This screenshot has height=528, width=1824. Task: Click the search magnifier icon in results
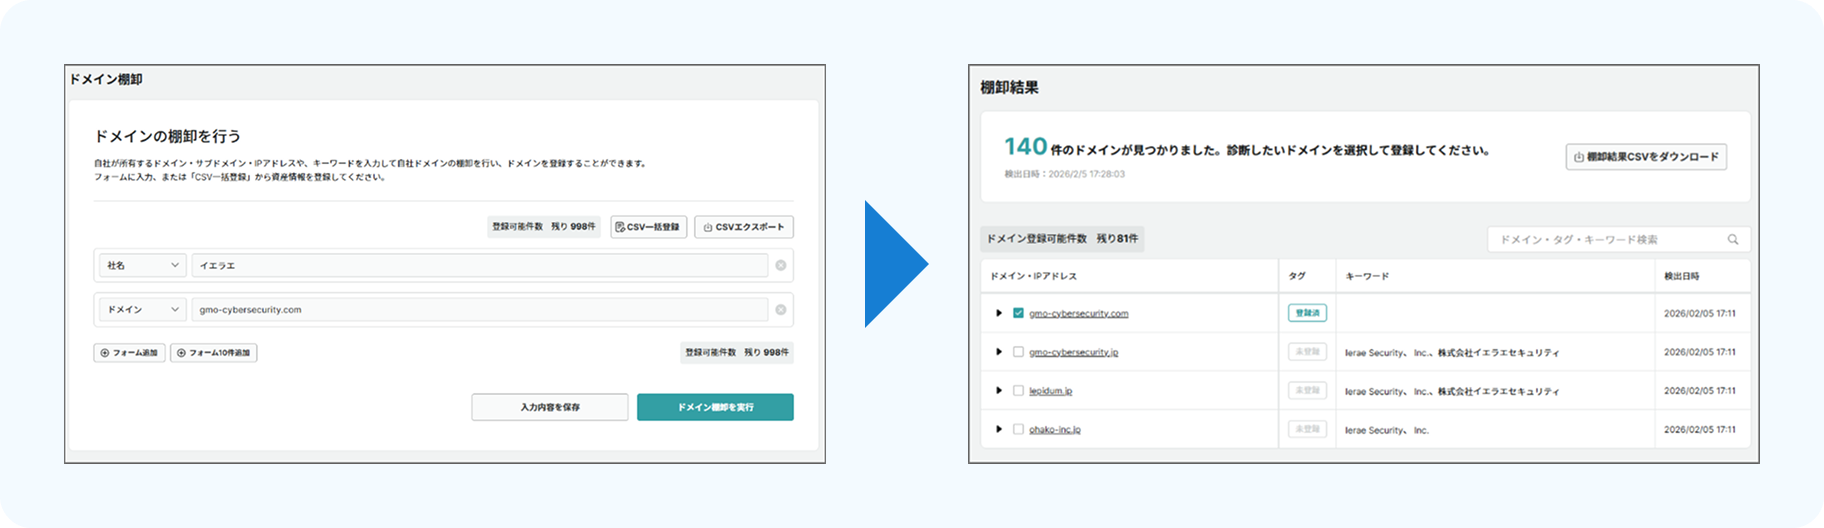1733,239
